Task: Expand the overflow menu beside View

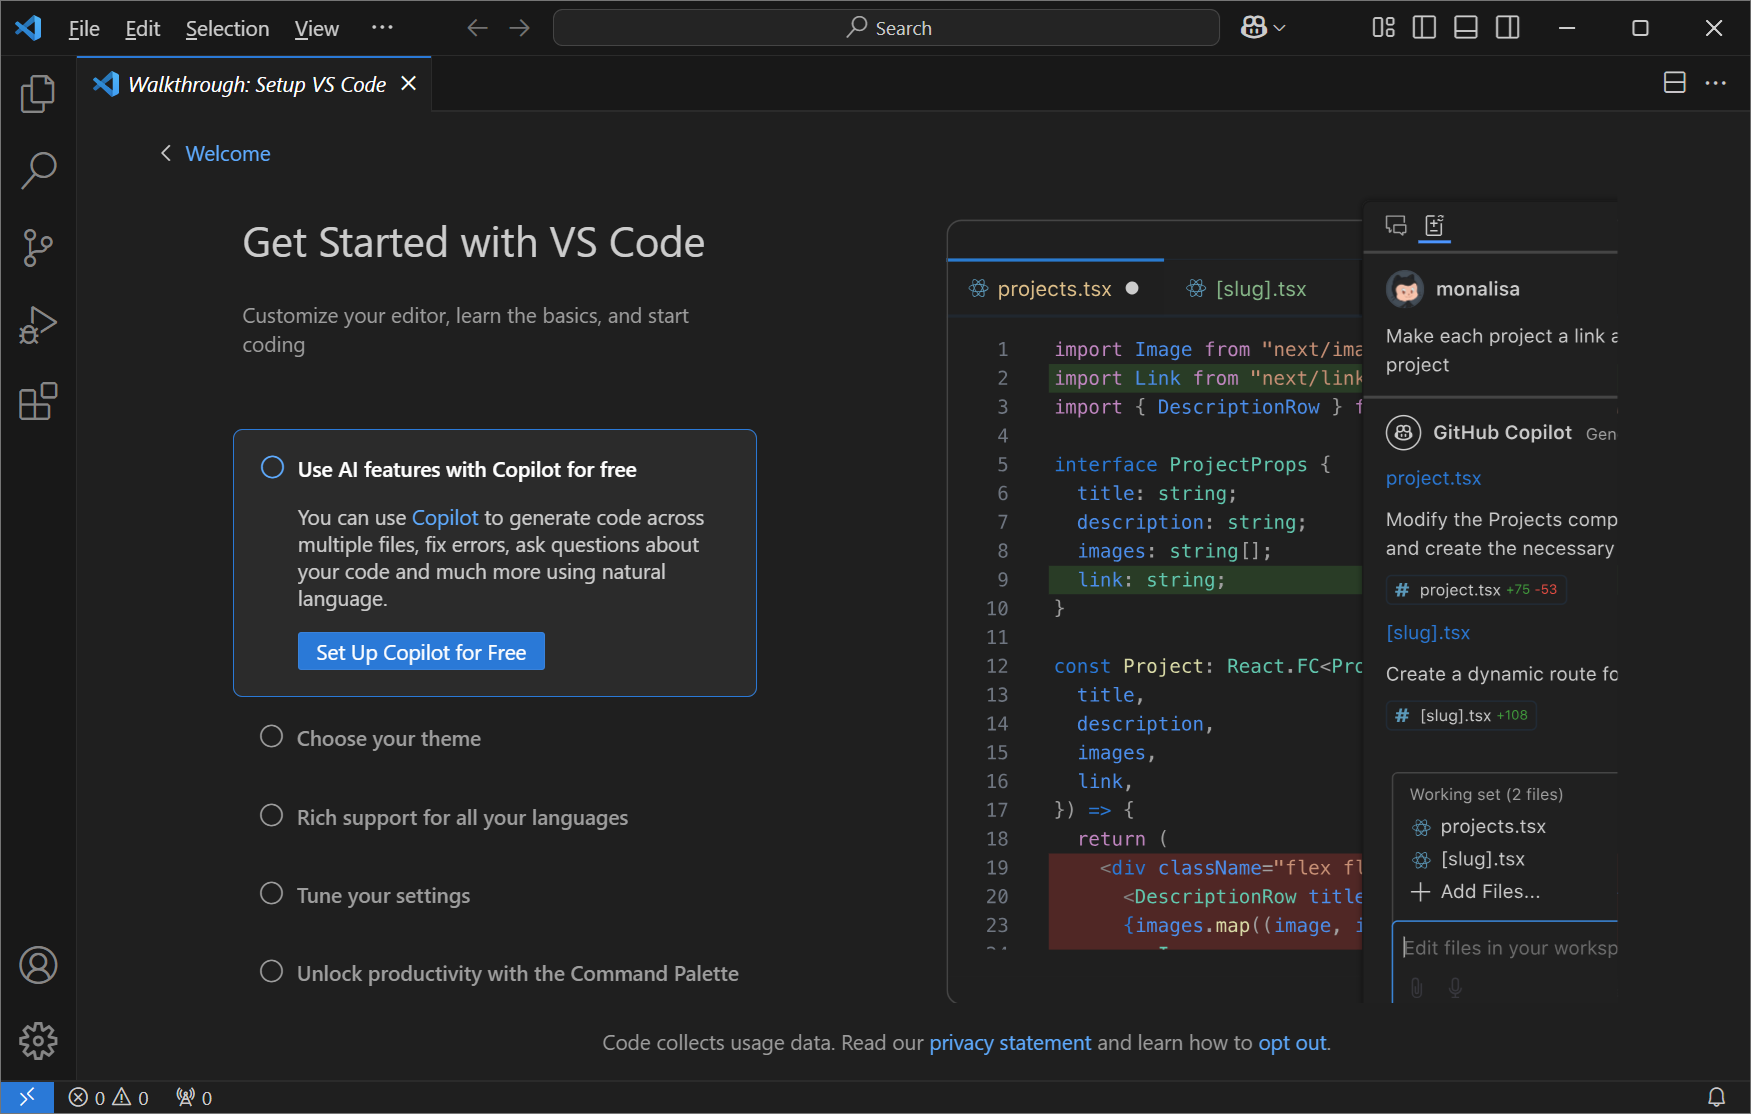Action: [x=381, y=28]
